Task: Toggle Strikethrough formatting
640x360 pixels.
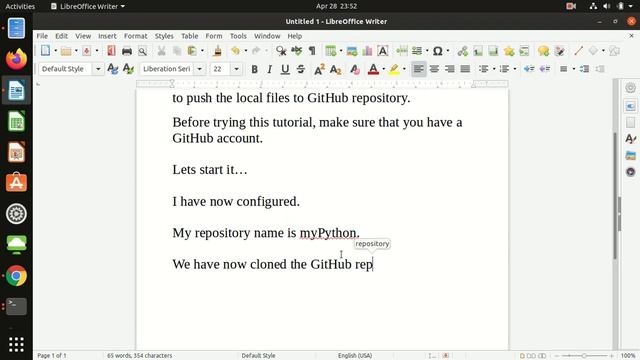Action: click(x=301, y=69)
